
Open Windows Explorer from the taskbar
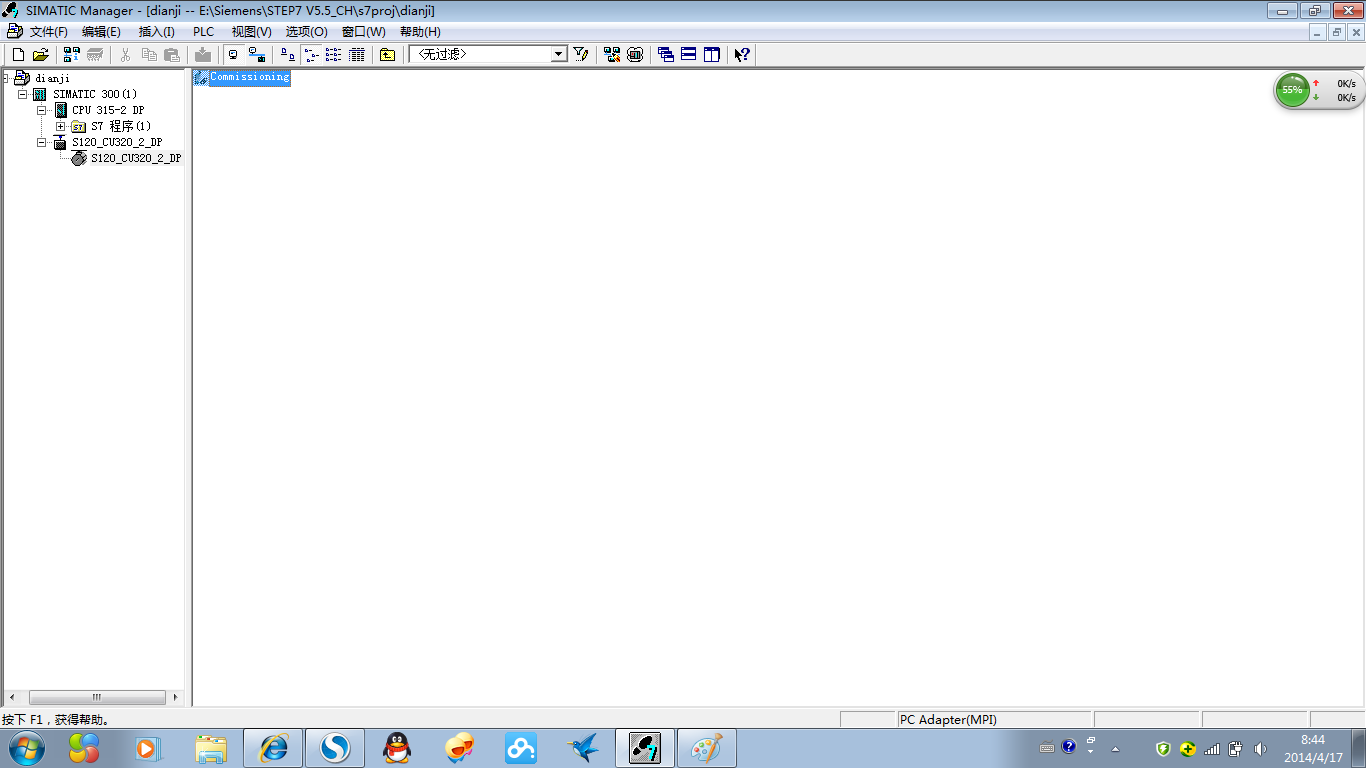[211, 748]
